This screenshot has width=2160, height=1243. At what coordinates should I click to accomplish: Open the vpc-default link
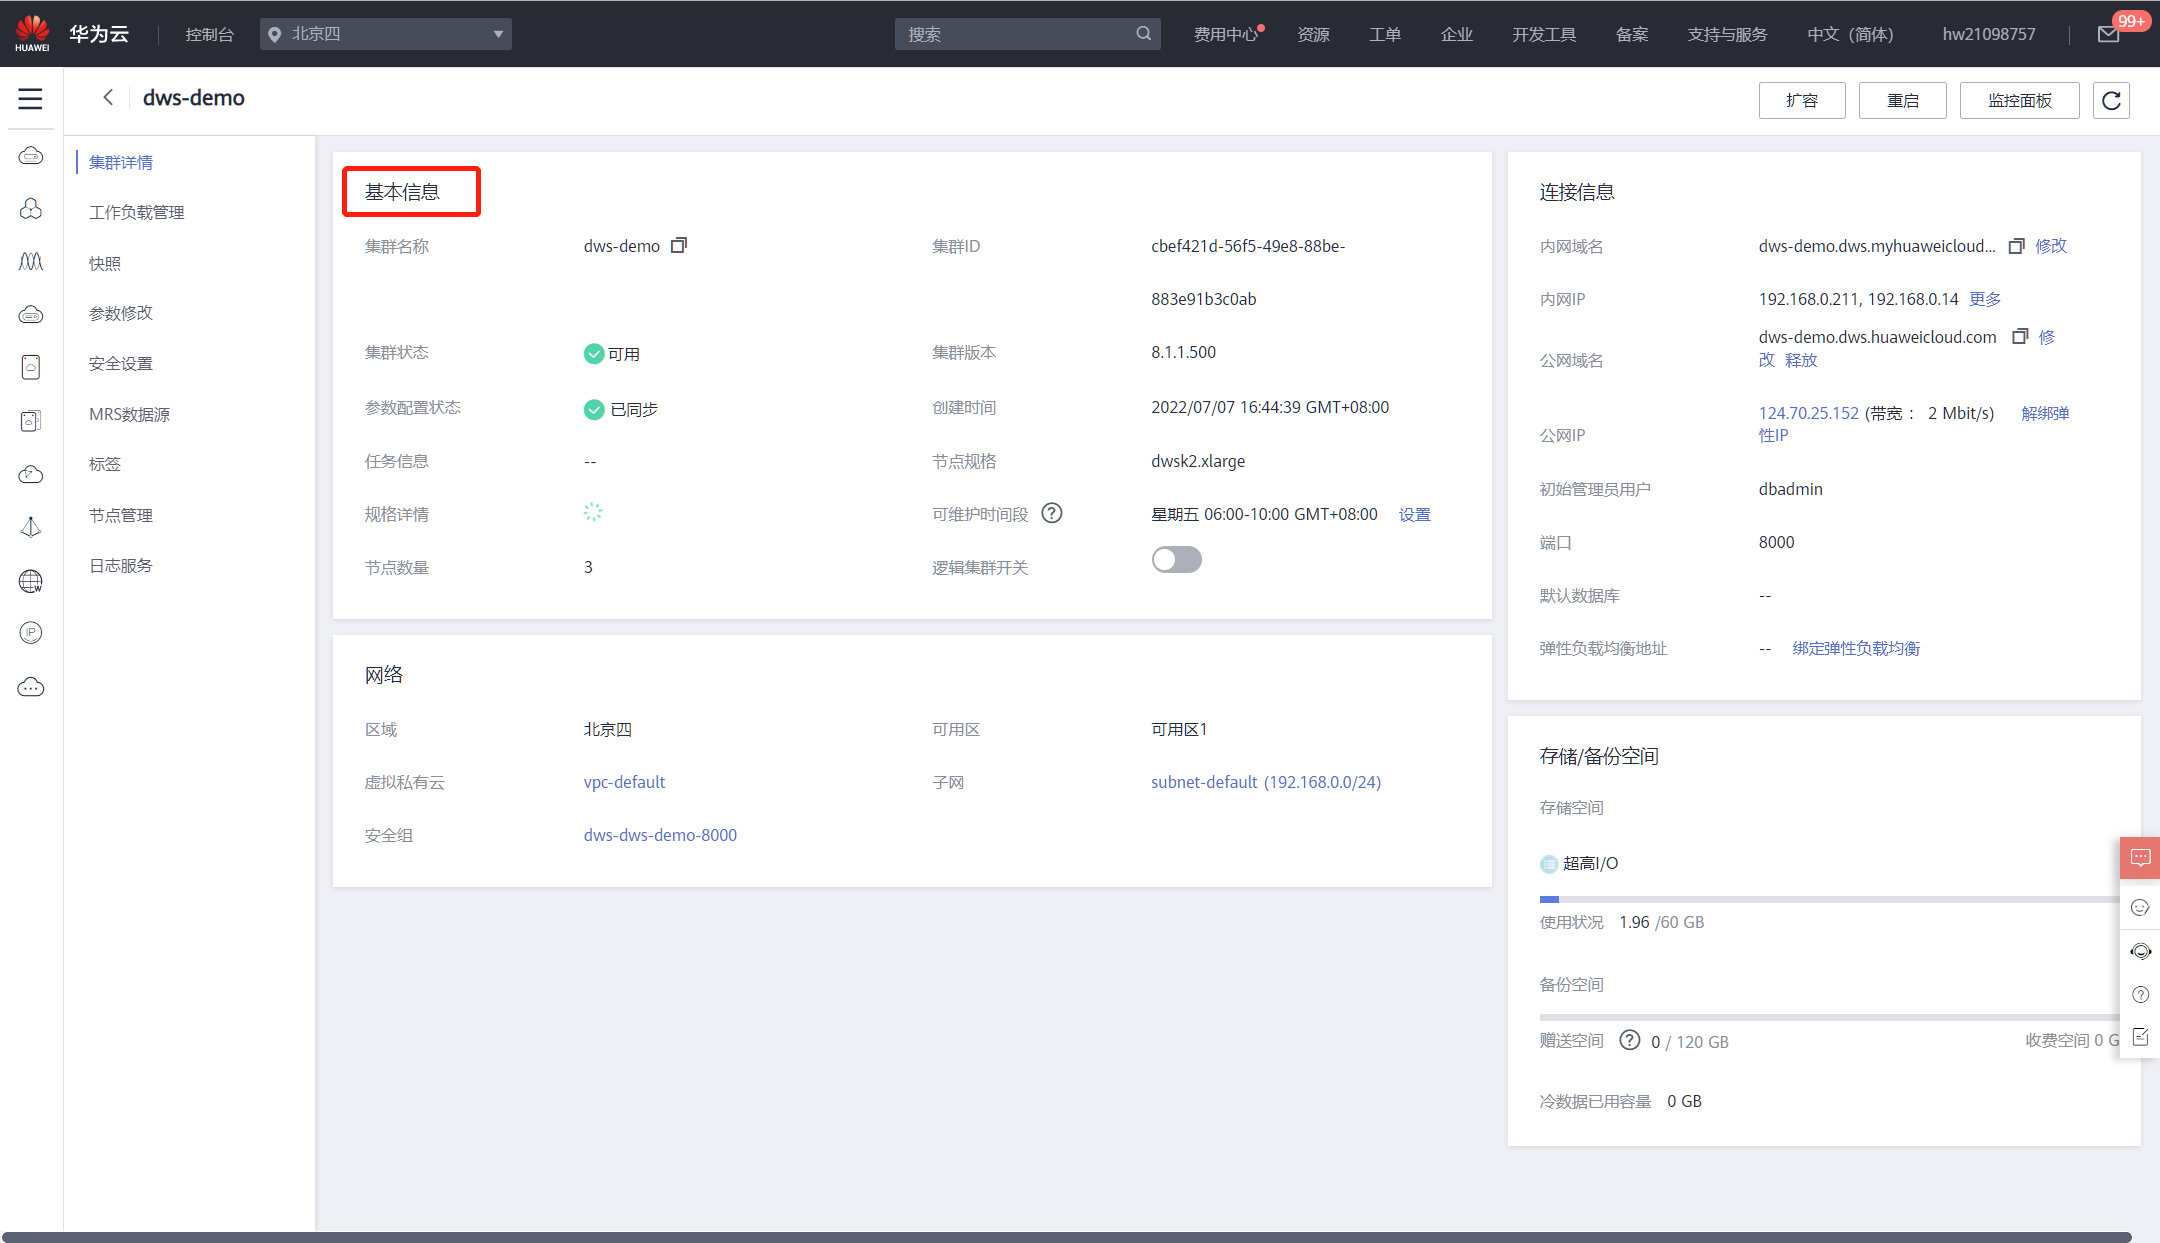pyautogui.click(x=624, y=782)
